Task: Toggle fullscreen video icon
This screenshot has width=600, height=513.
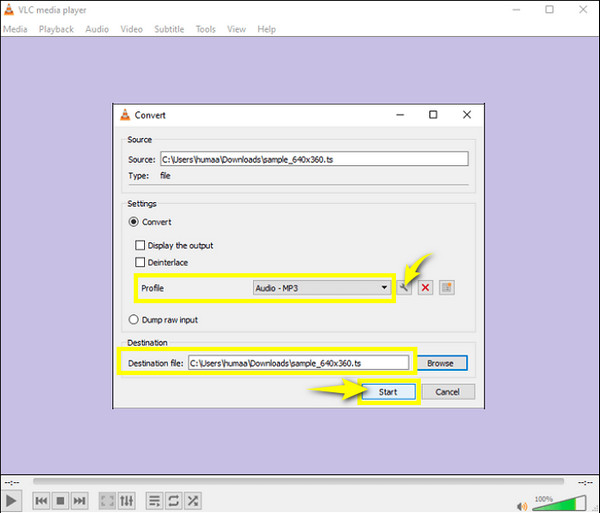Action: point(108,500)
